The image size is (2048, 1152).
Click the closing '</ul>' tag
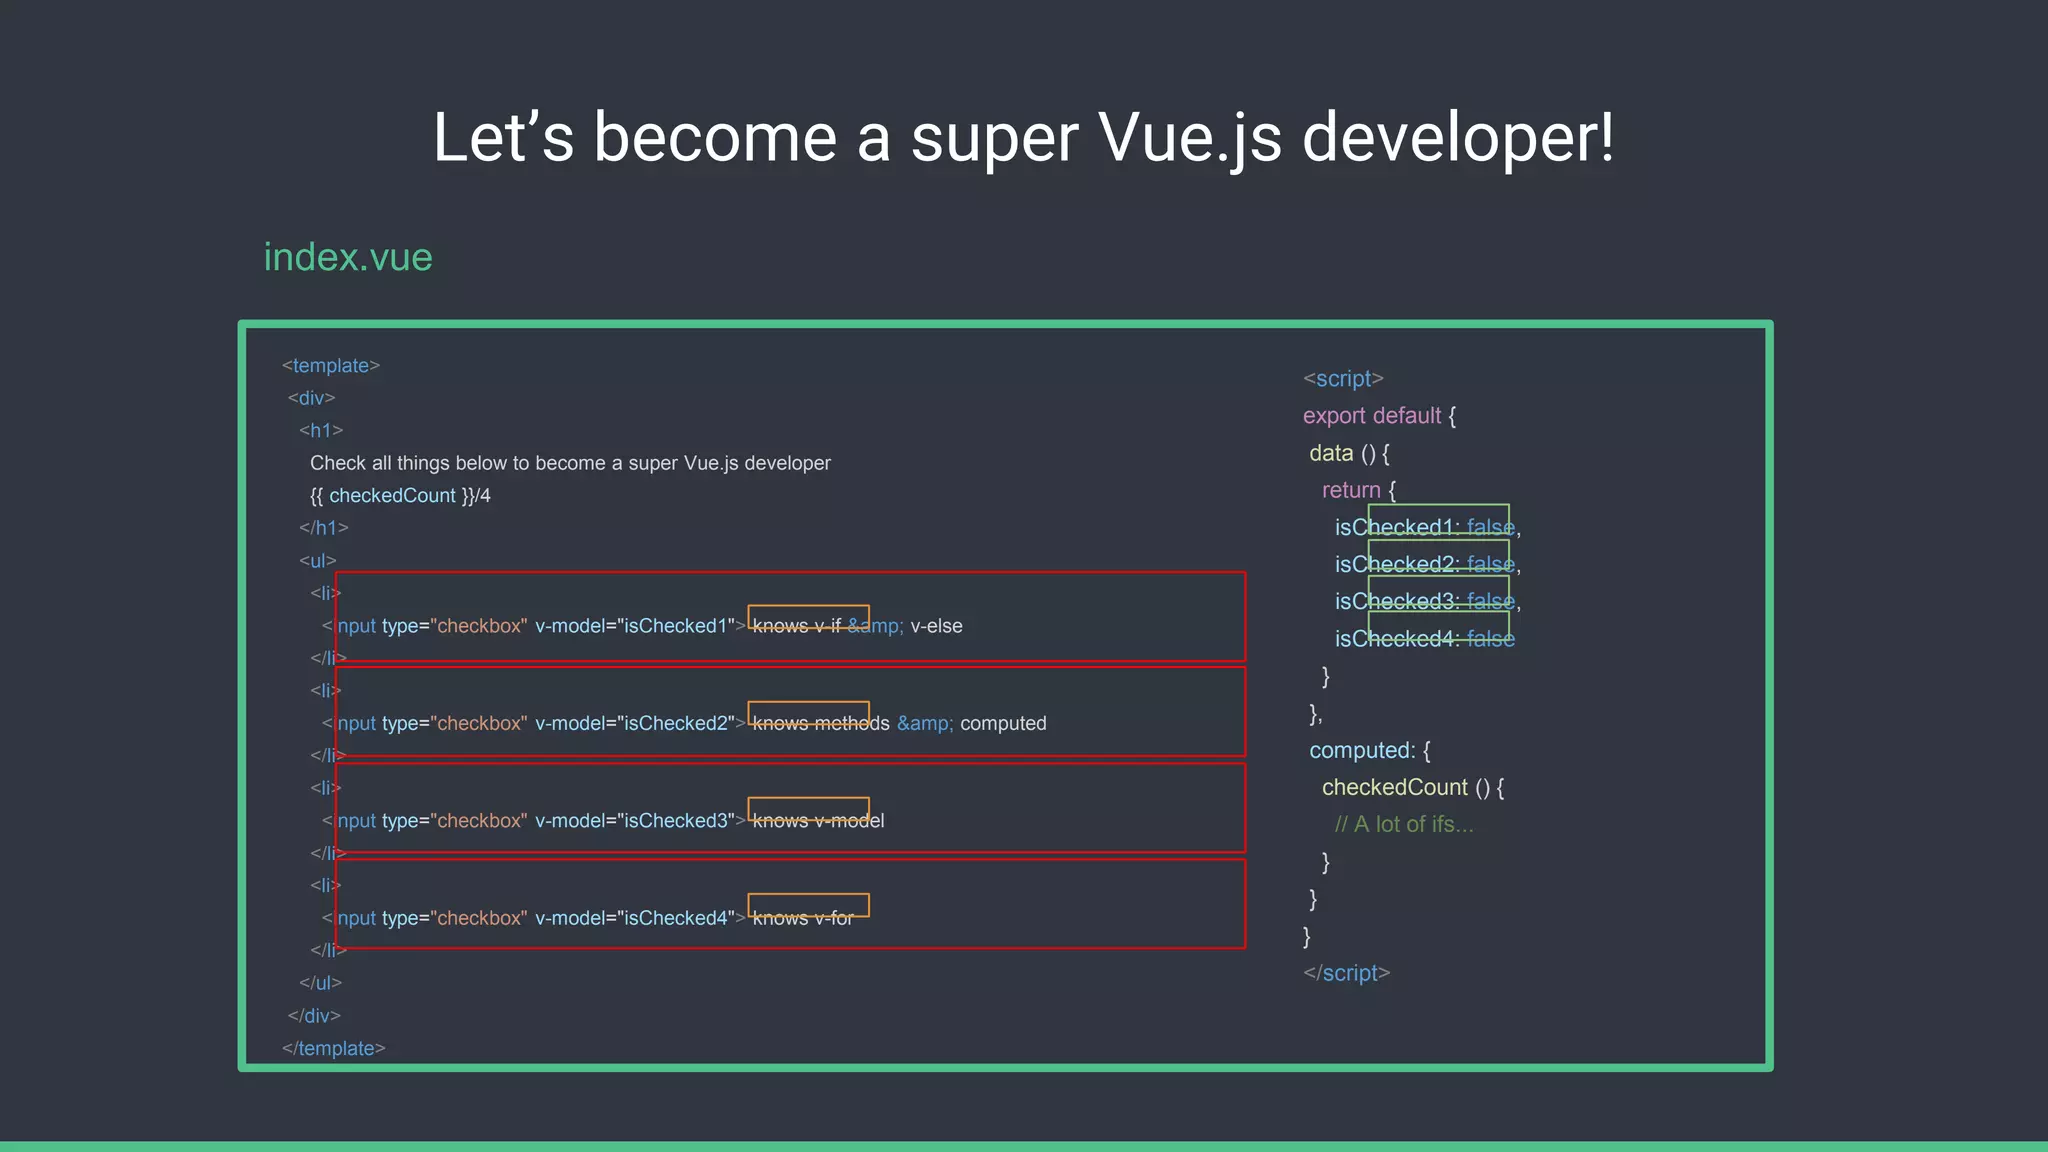[x=321, y=983]
